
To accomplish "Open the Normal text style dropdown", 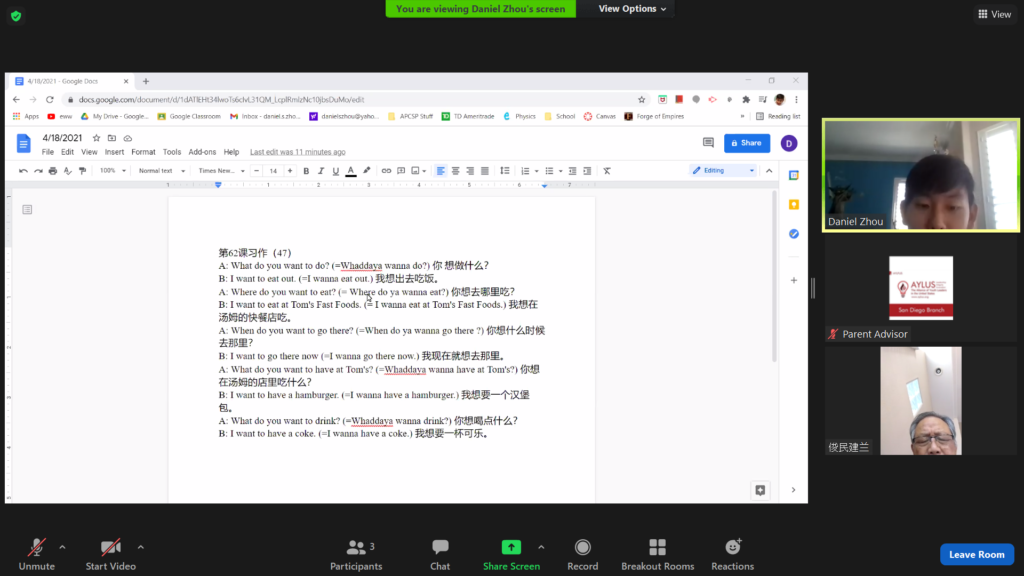I will pos(161,171).
